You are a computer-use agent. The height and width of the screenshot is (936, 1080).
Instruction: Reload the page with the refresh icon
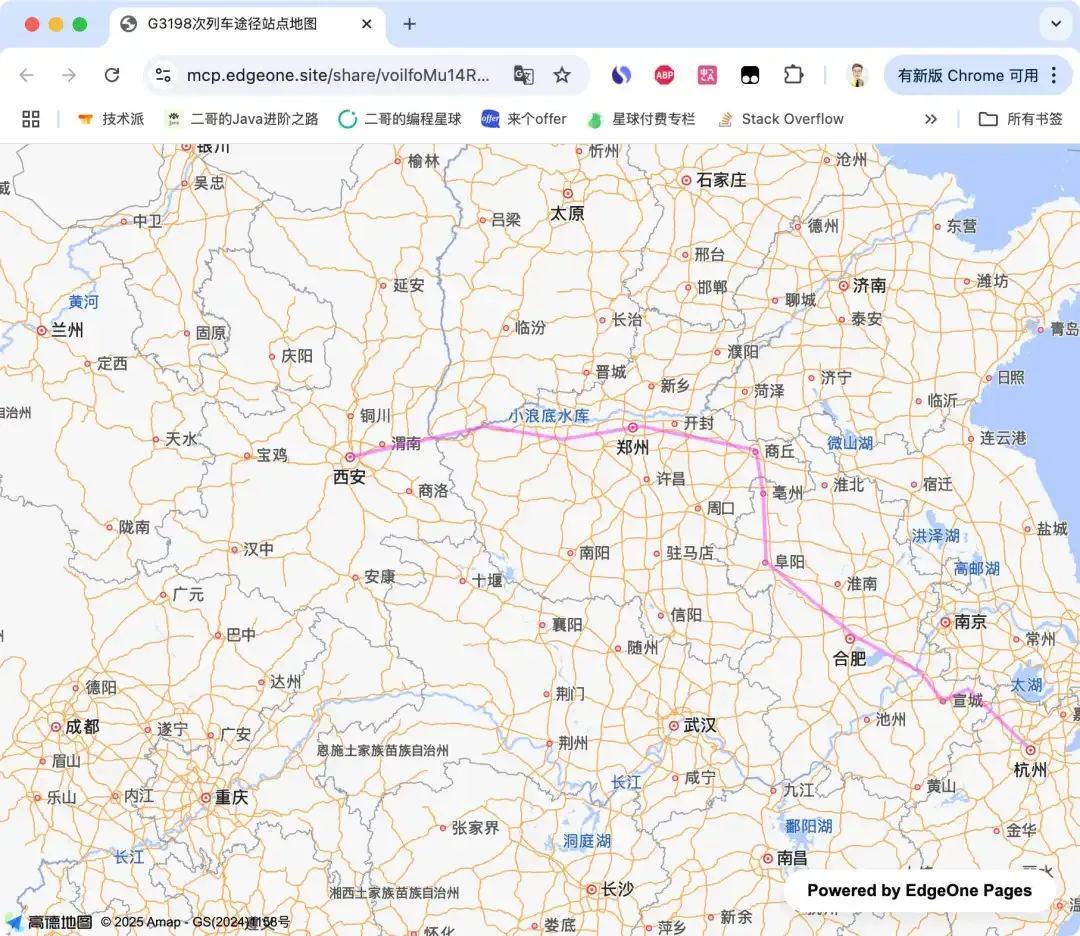(112, 75)
